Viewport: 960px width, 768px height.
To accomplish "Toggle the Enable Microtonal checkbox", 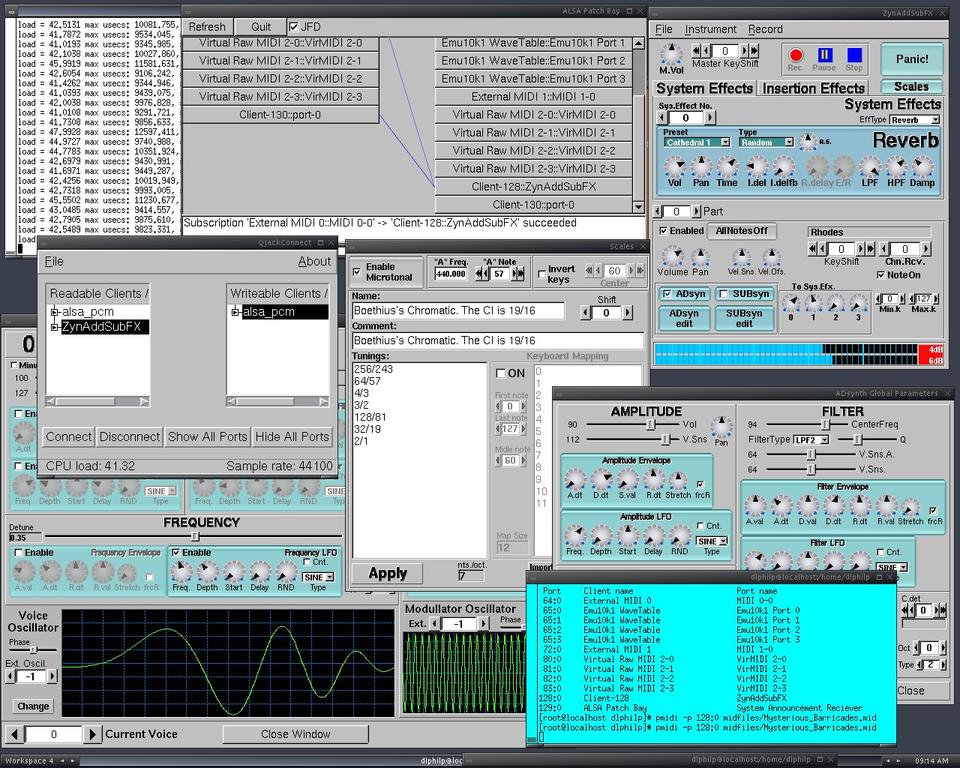I will coord(358,272).
